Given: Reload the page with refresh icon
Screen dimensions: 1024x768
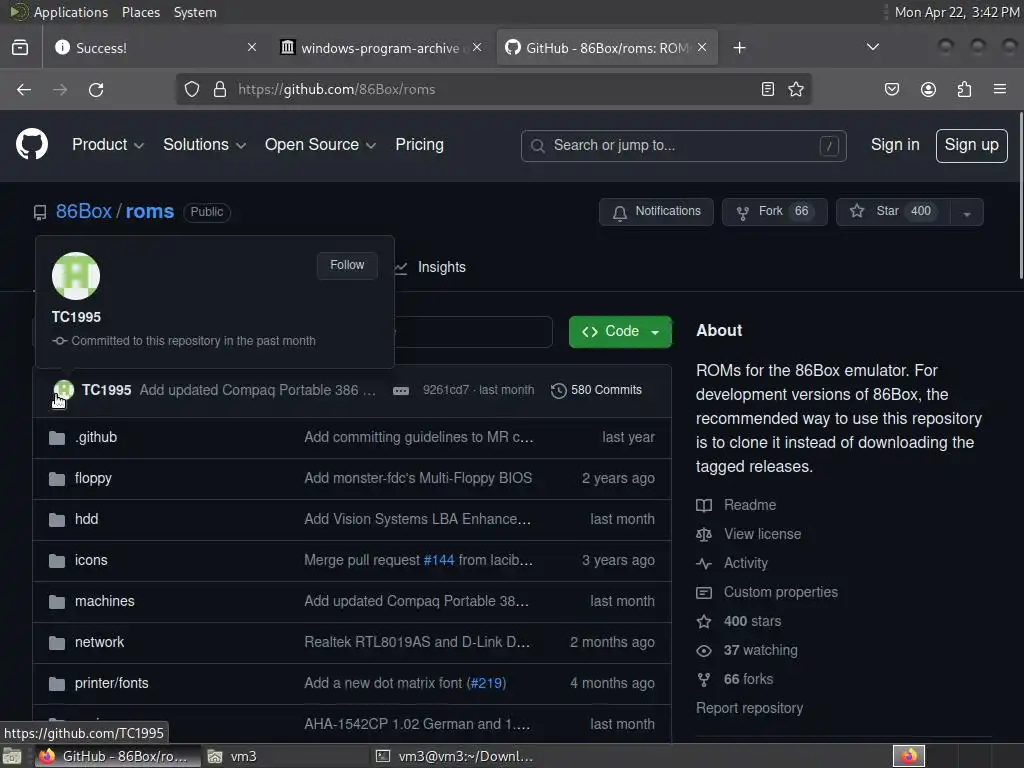Looking at the screenshot, I should pyautogui.click(x=96, y=89).
